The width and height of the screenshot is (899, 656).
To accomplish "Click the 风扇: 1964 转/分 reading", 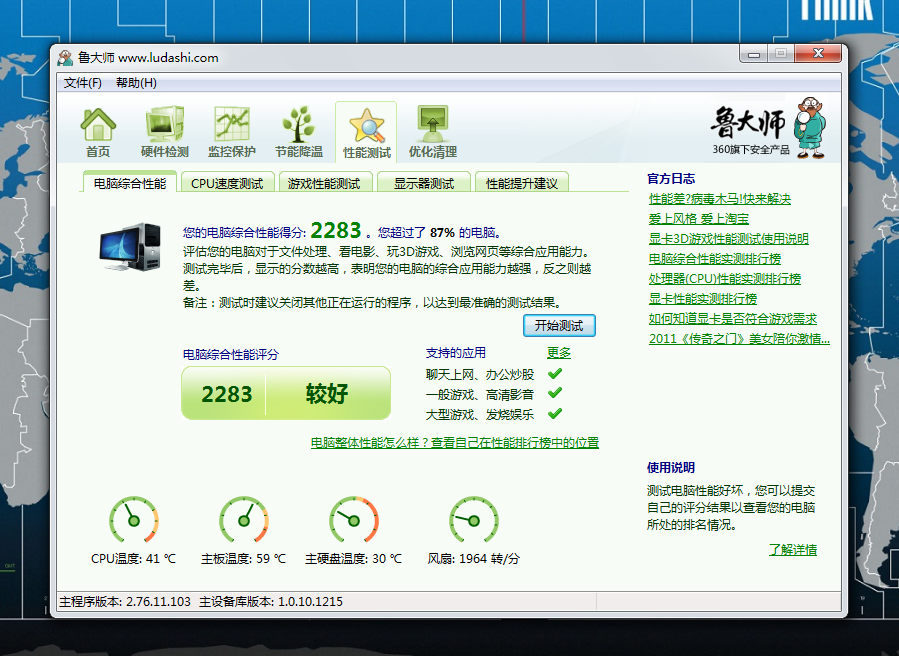I will [474, 559].
